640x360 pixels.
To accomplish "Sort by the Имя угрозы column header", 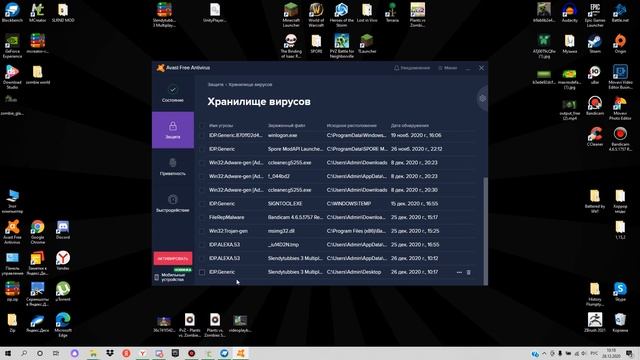I will [221, 126].
